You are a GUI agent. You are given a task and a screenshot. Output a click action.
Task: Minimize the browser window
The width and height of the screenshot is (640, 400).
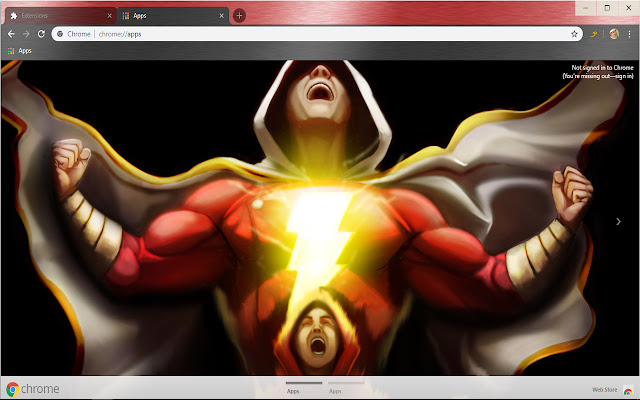point(586,8)
